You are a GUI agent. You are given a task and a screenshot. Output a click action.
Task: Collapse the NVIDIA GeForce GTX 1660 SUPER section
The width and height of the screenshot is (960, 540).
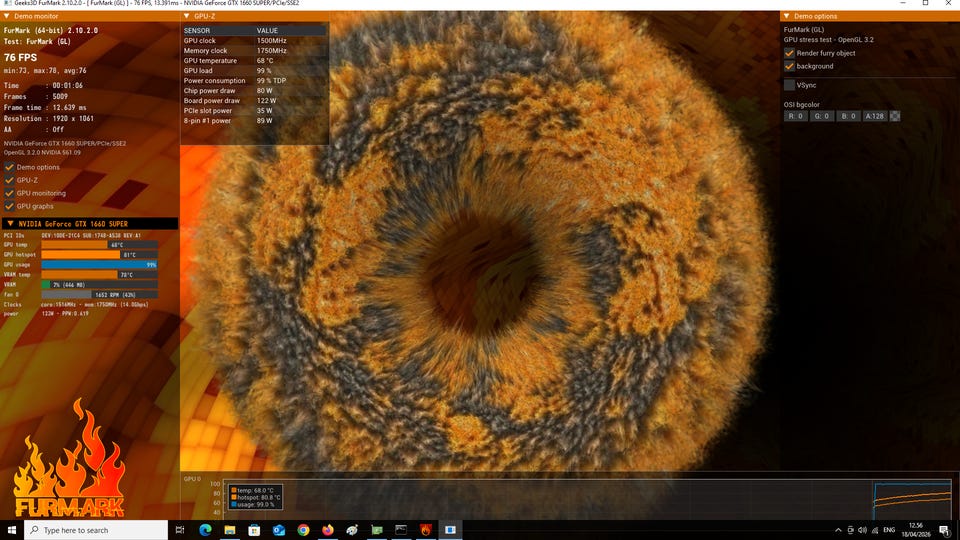[x=10, y=223]
